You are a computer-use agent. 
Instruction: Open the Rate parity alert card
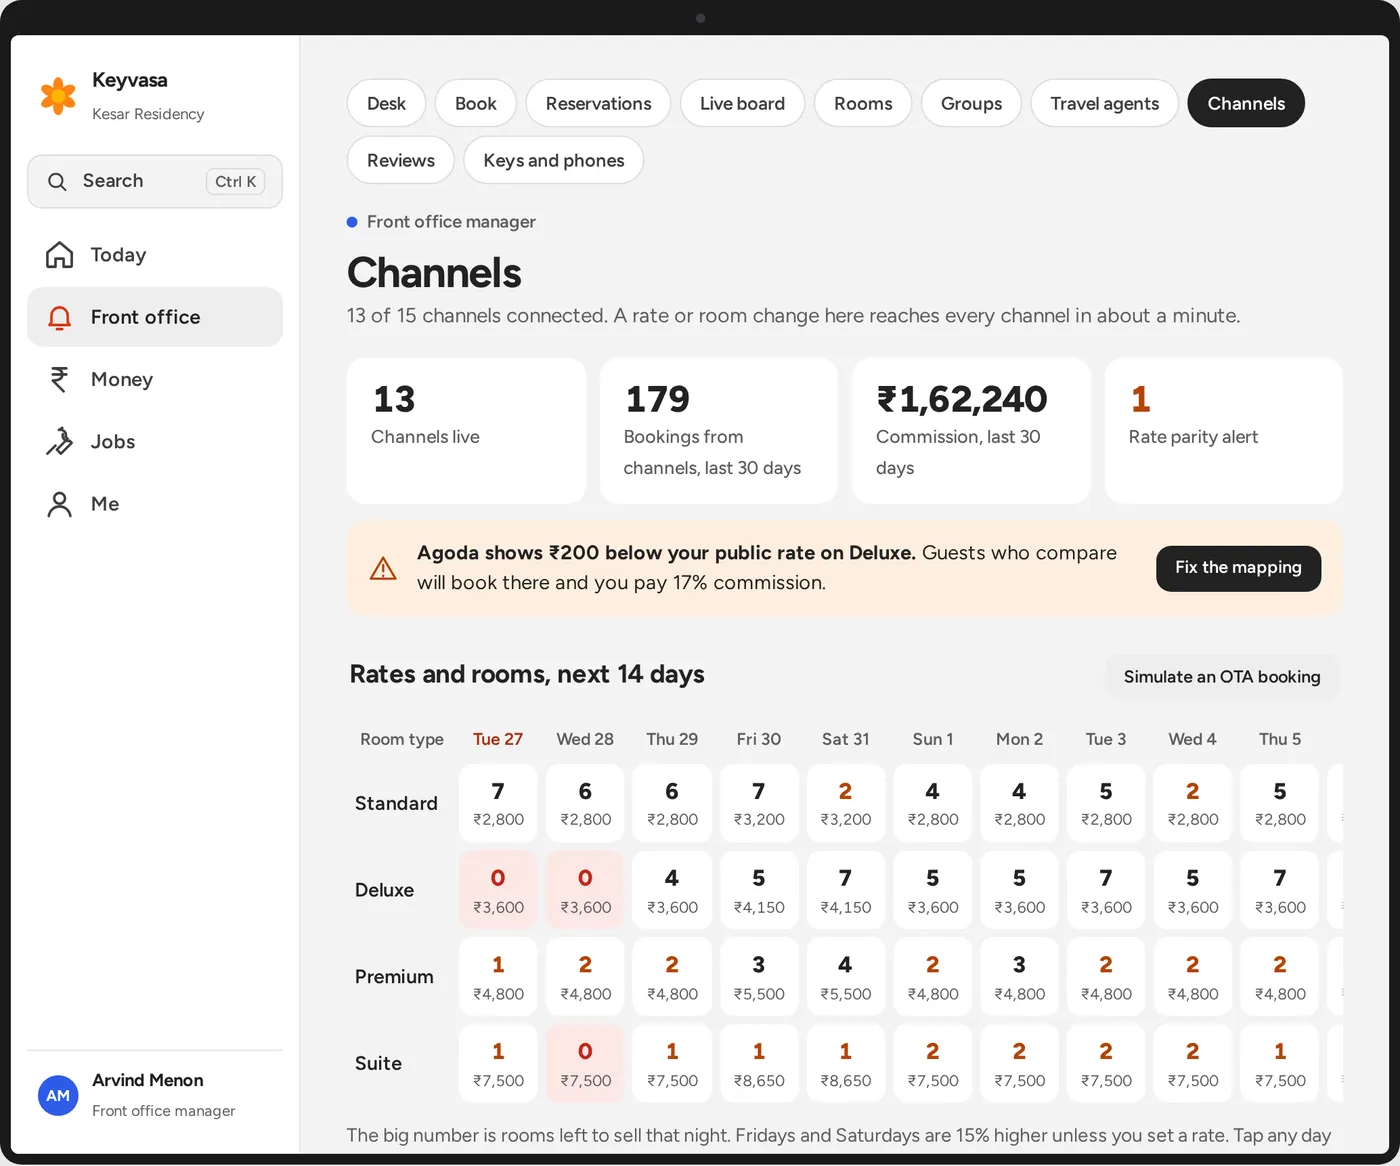click(1224, 431)
